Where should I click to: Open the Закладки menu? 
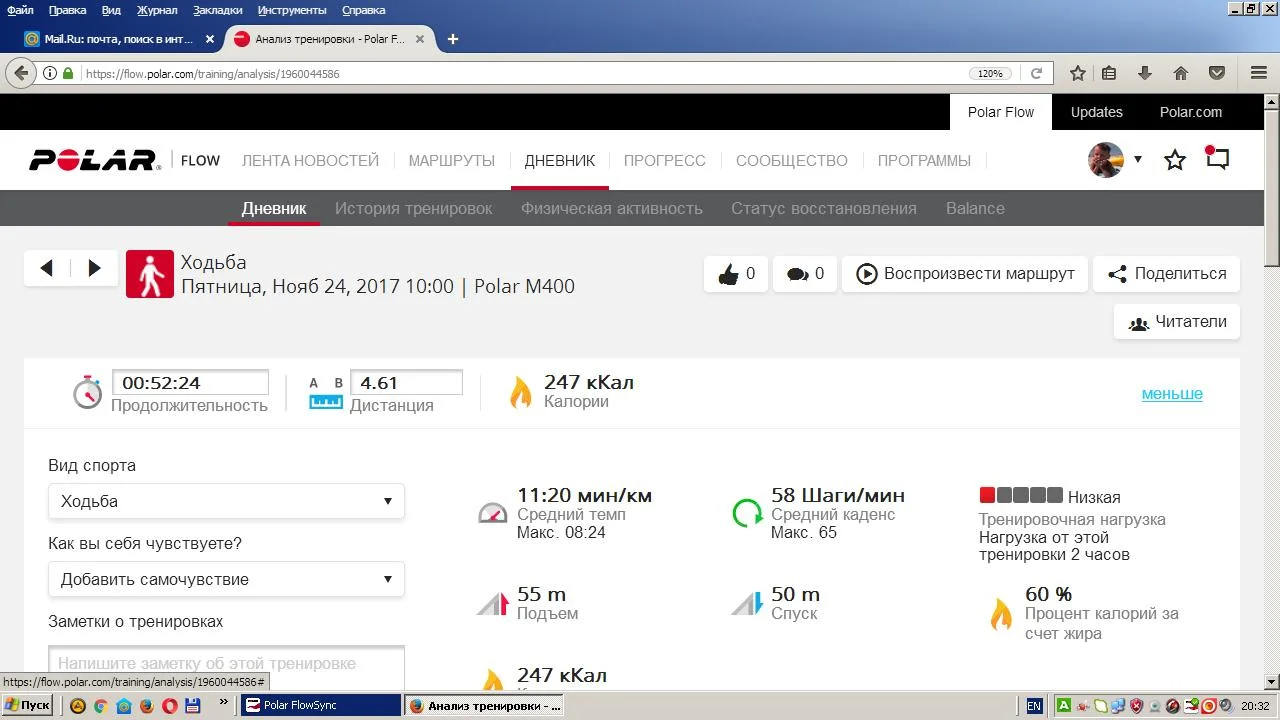pyautogui.click(x=217, y=10)
